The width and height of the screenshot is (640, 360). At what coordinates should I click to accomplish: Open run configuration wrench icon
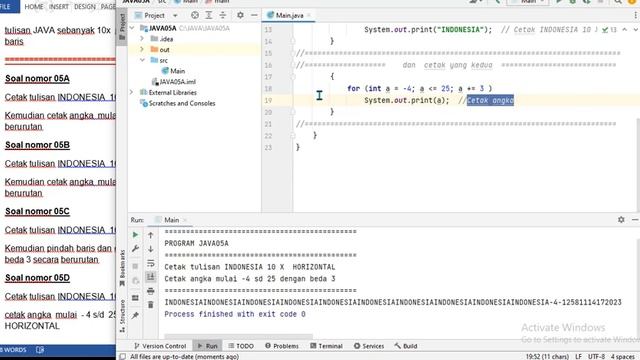pos(135,249)
